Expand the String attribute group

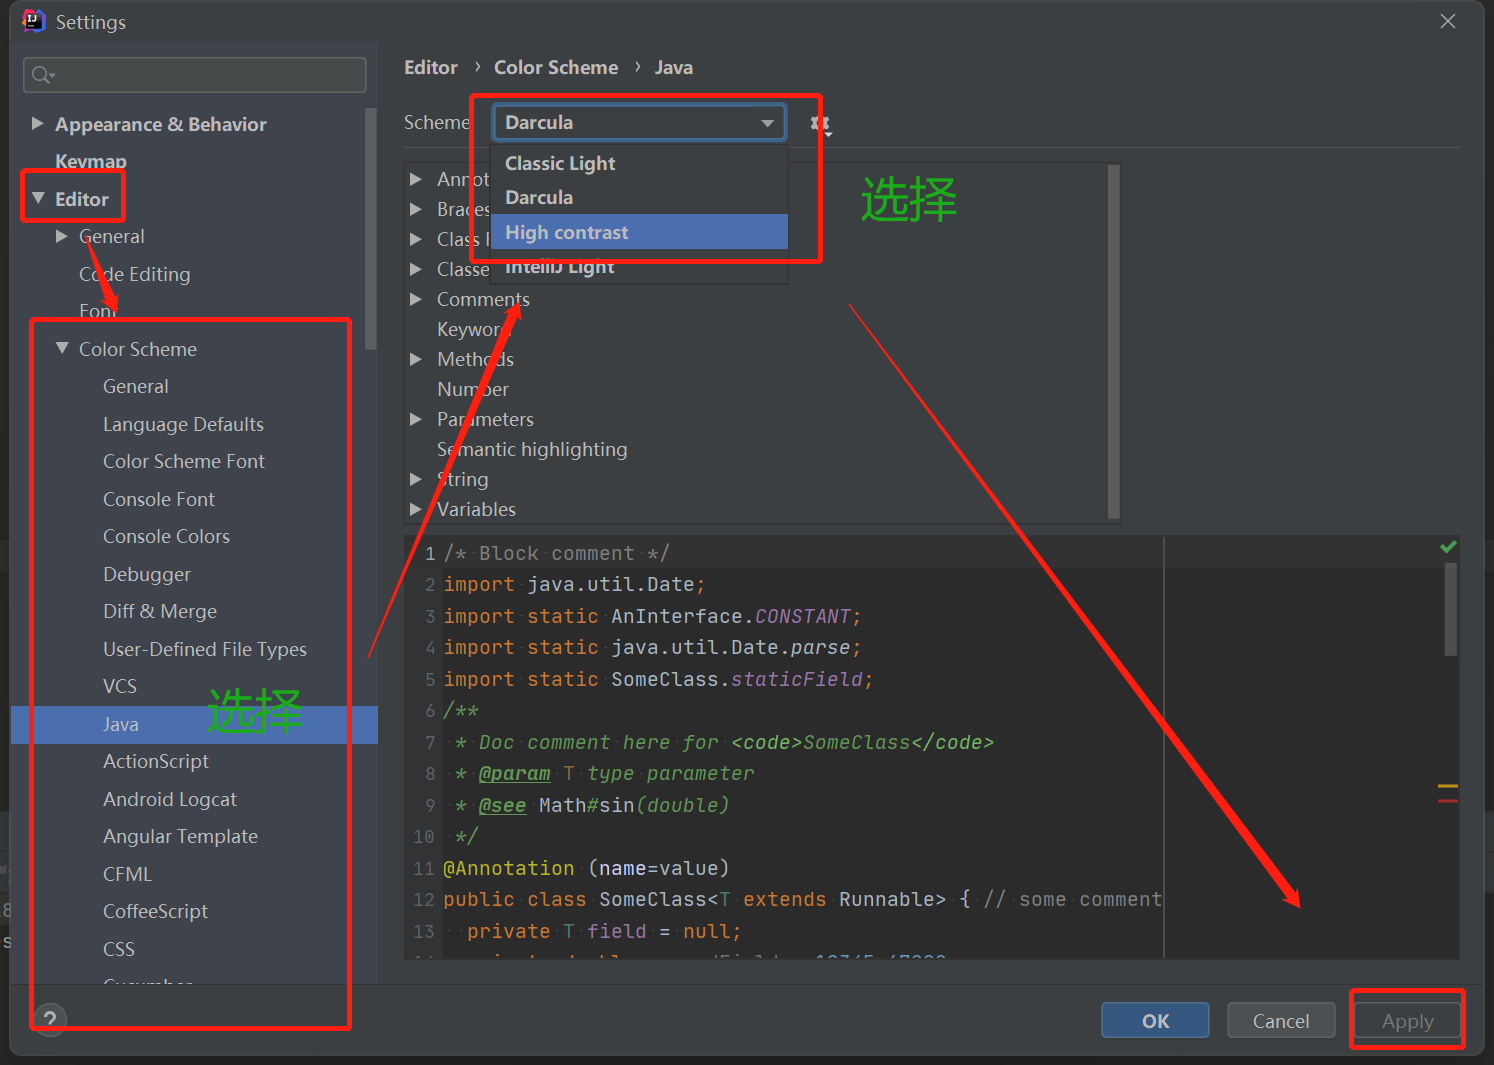coord(416,479)
